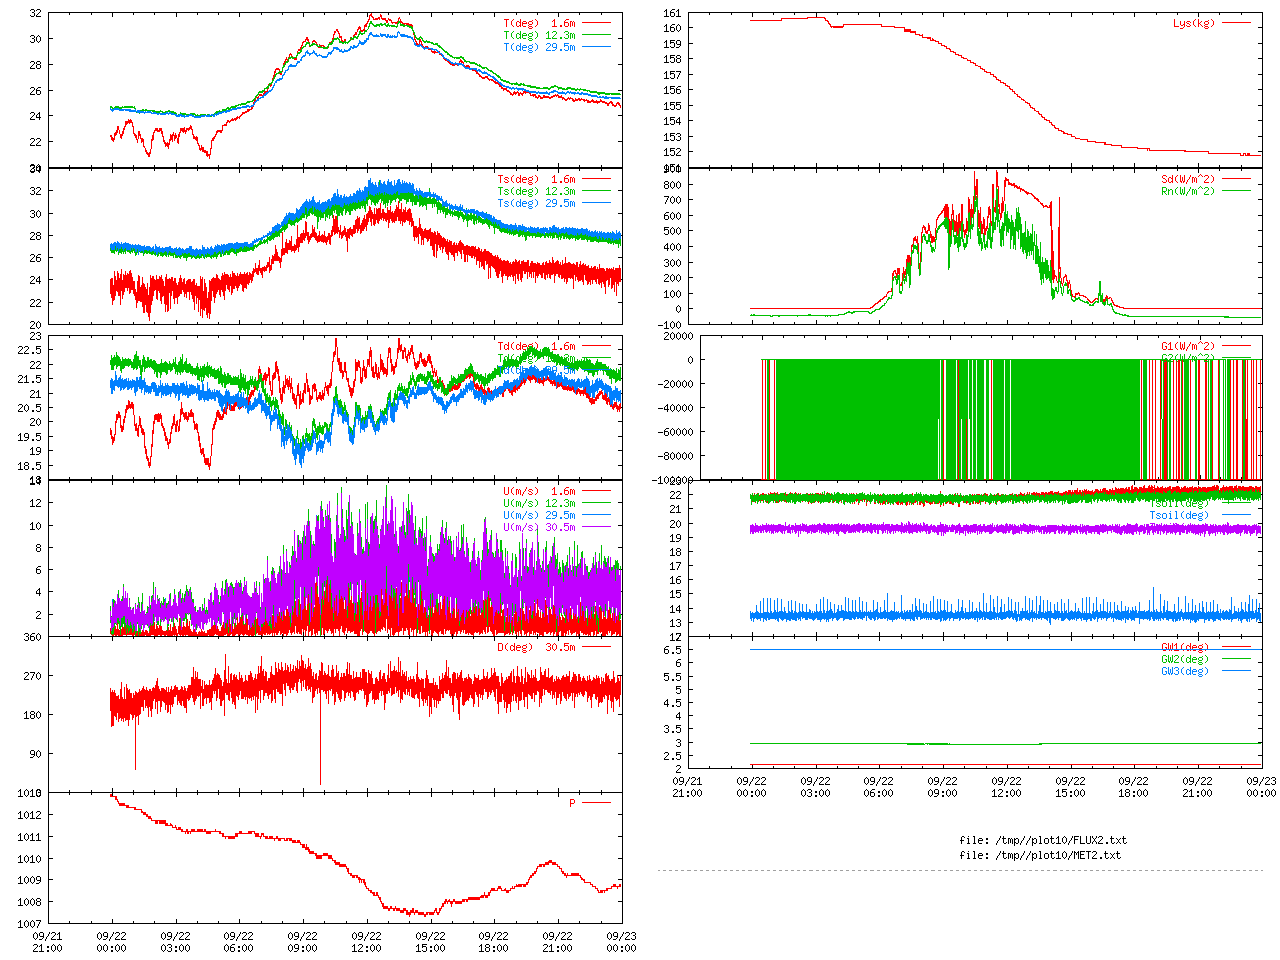This screenshot has height=960, width=1280.
Task: Click the D(deg) 30.5m legend label
Action: [536, 647]
